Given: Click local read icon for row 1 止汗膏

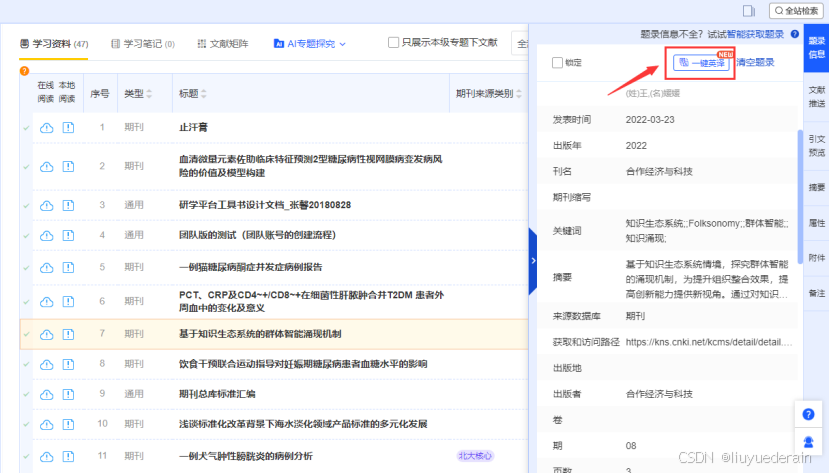Looking at the screenshot, I should [68, 127].
